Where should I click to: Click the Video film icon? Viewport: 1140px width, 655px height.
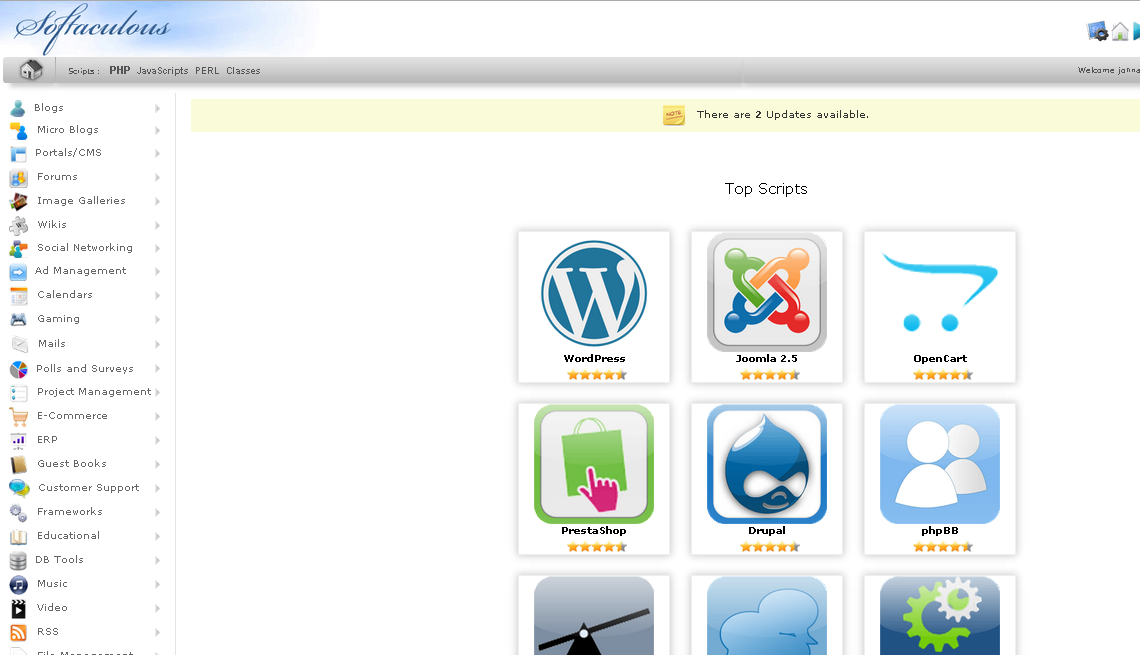click(18, 608)
